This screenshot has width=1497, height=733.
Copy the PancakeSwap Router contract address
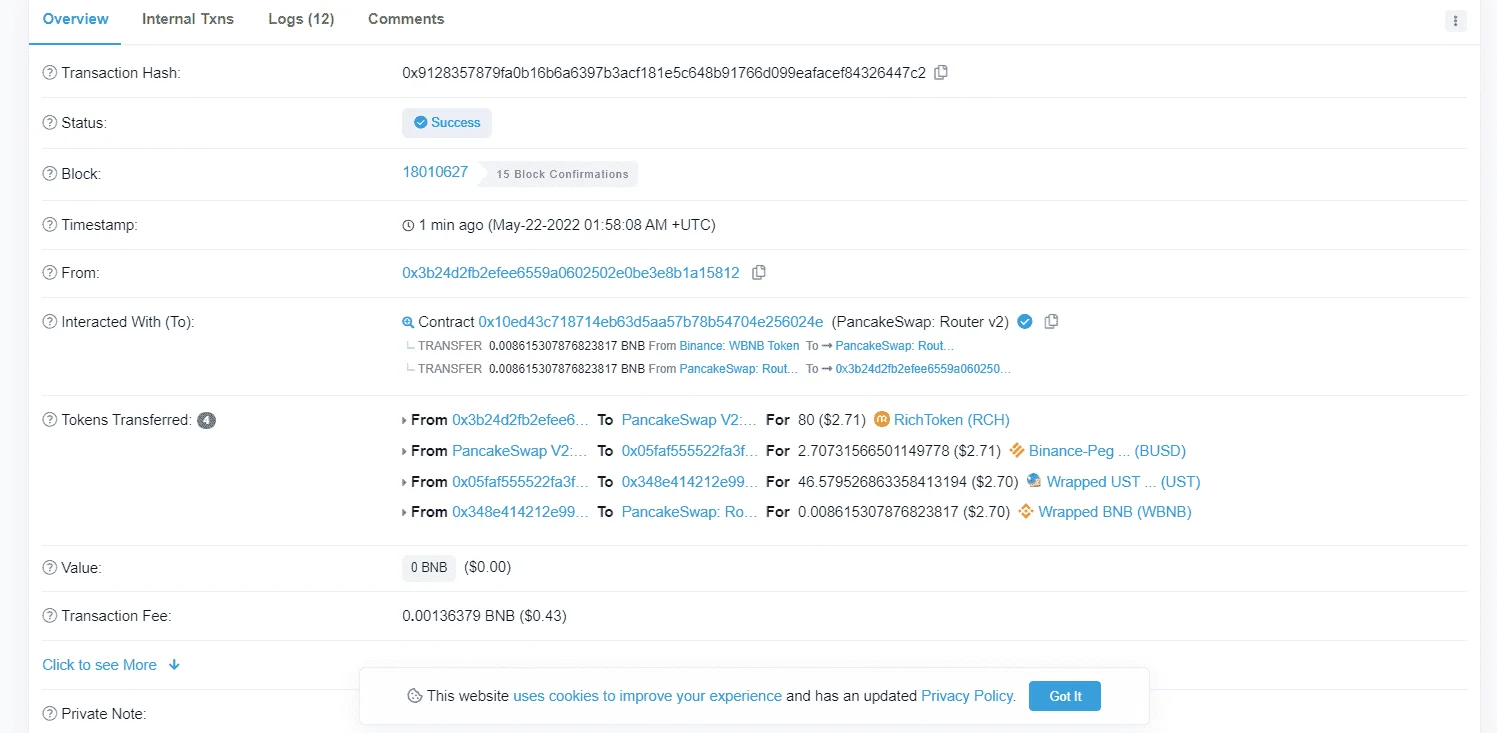point(1051,321)
